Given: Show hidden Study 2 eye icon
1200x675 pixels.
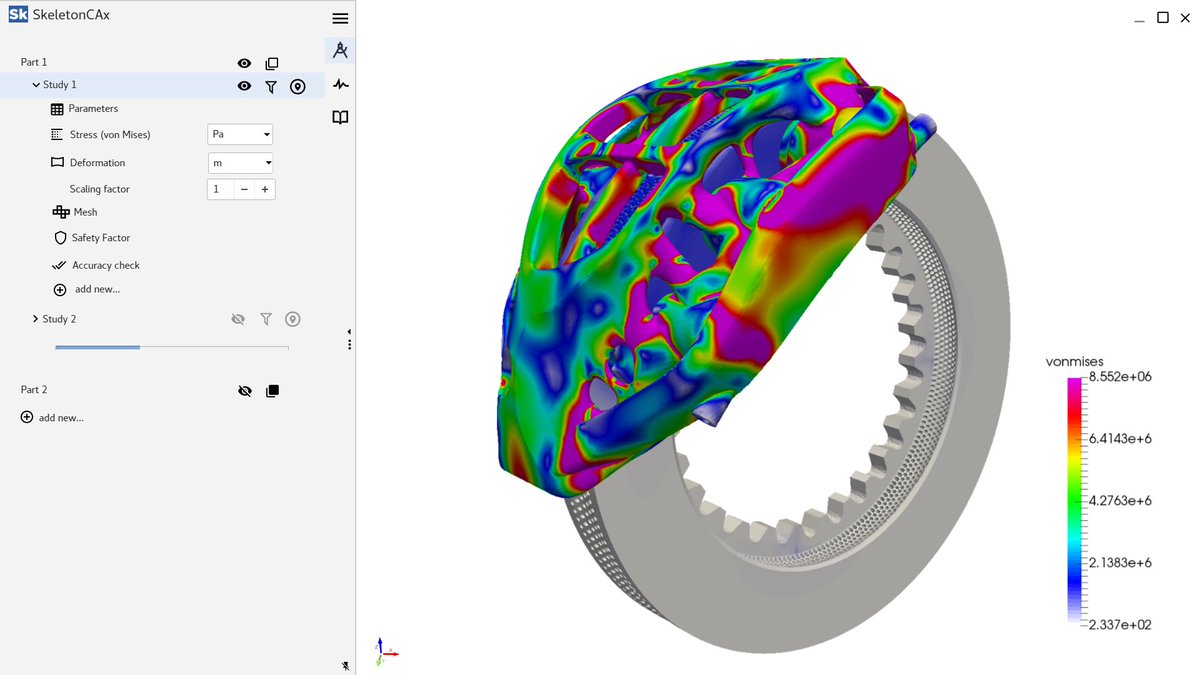Looking at the screenshot, I should (238, 319).
